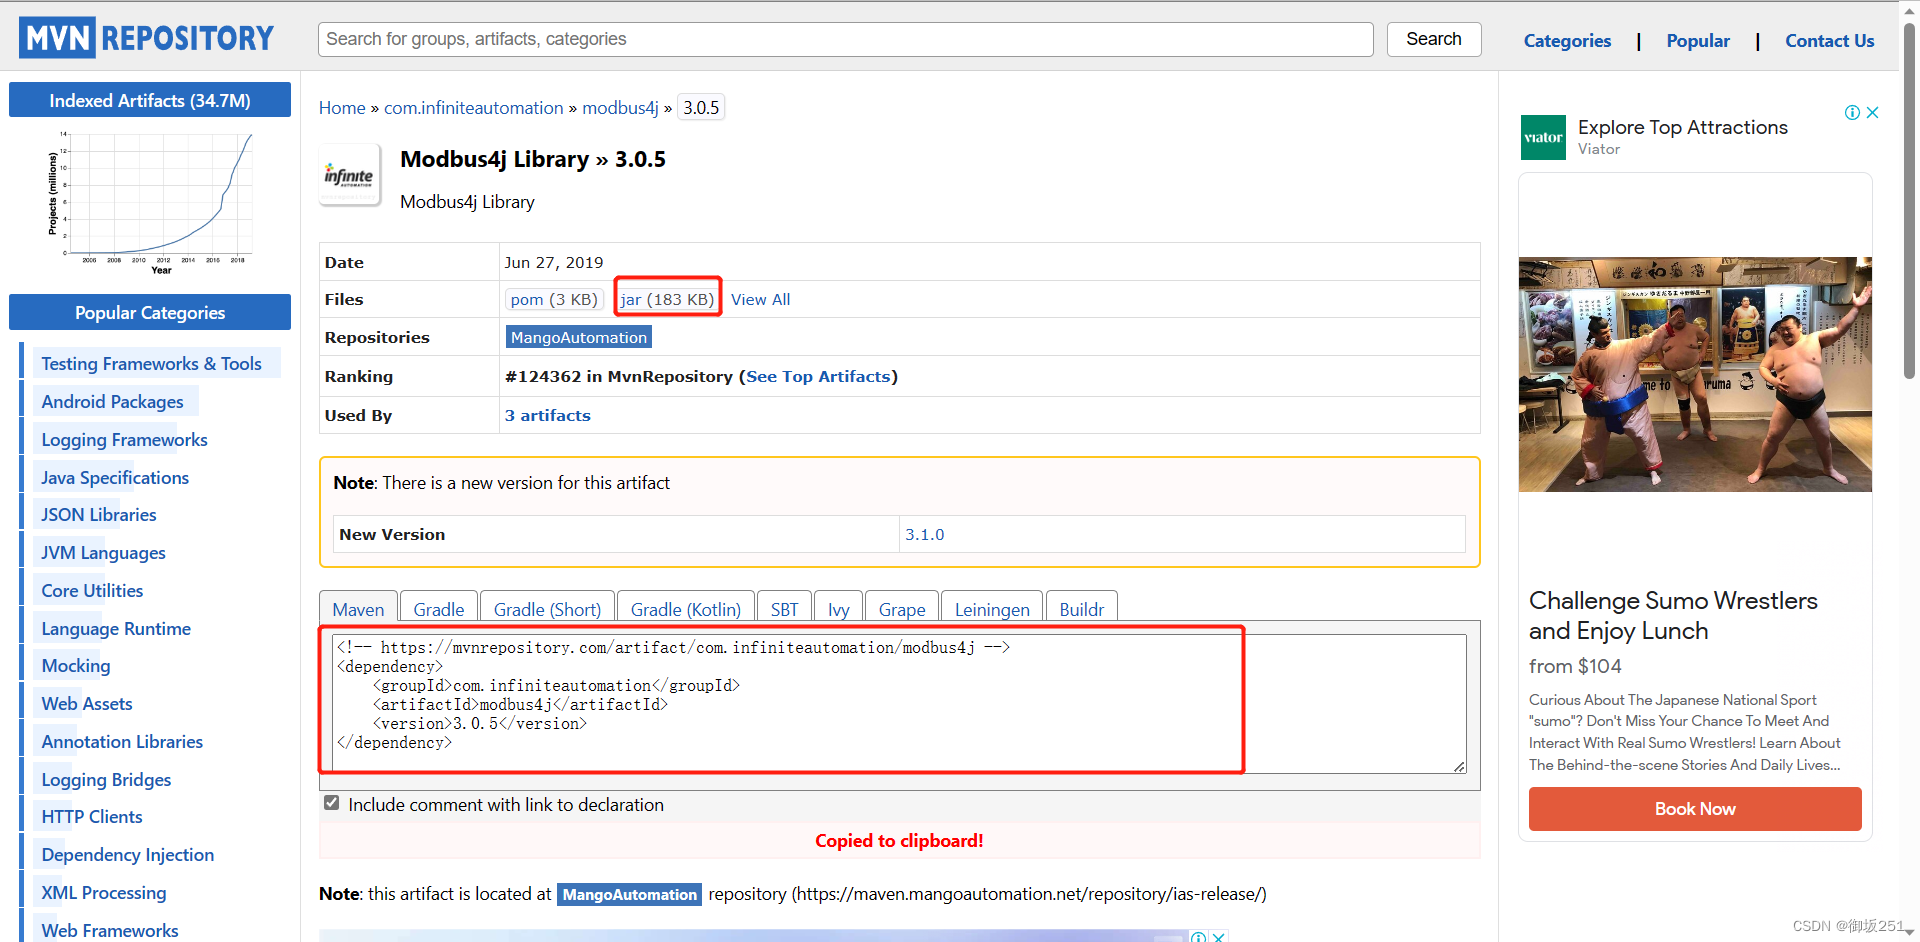Click "Book Now" on the Viator ad

click(x=1694, y=809)
